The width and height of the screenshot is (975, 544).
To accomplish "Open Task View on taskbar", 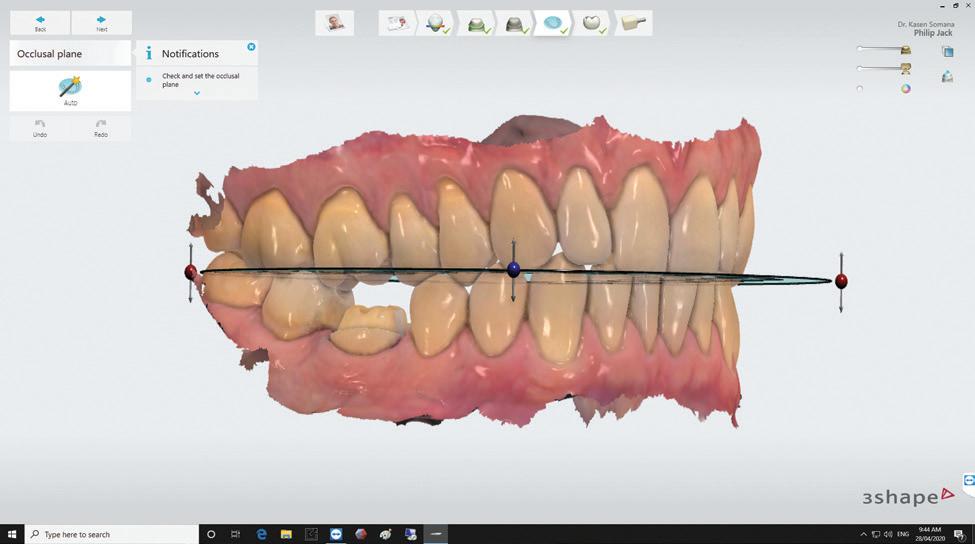I will [x=236, y=534].
